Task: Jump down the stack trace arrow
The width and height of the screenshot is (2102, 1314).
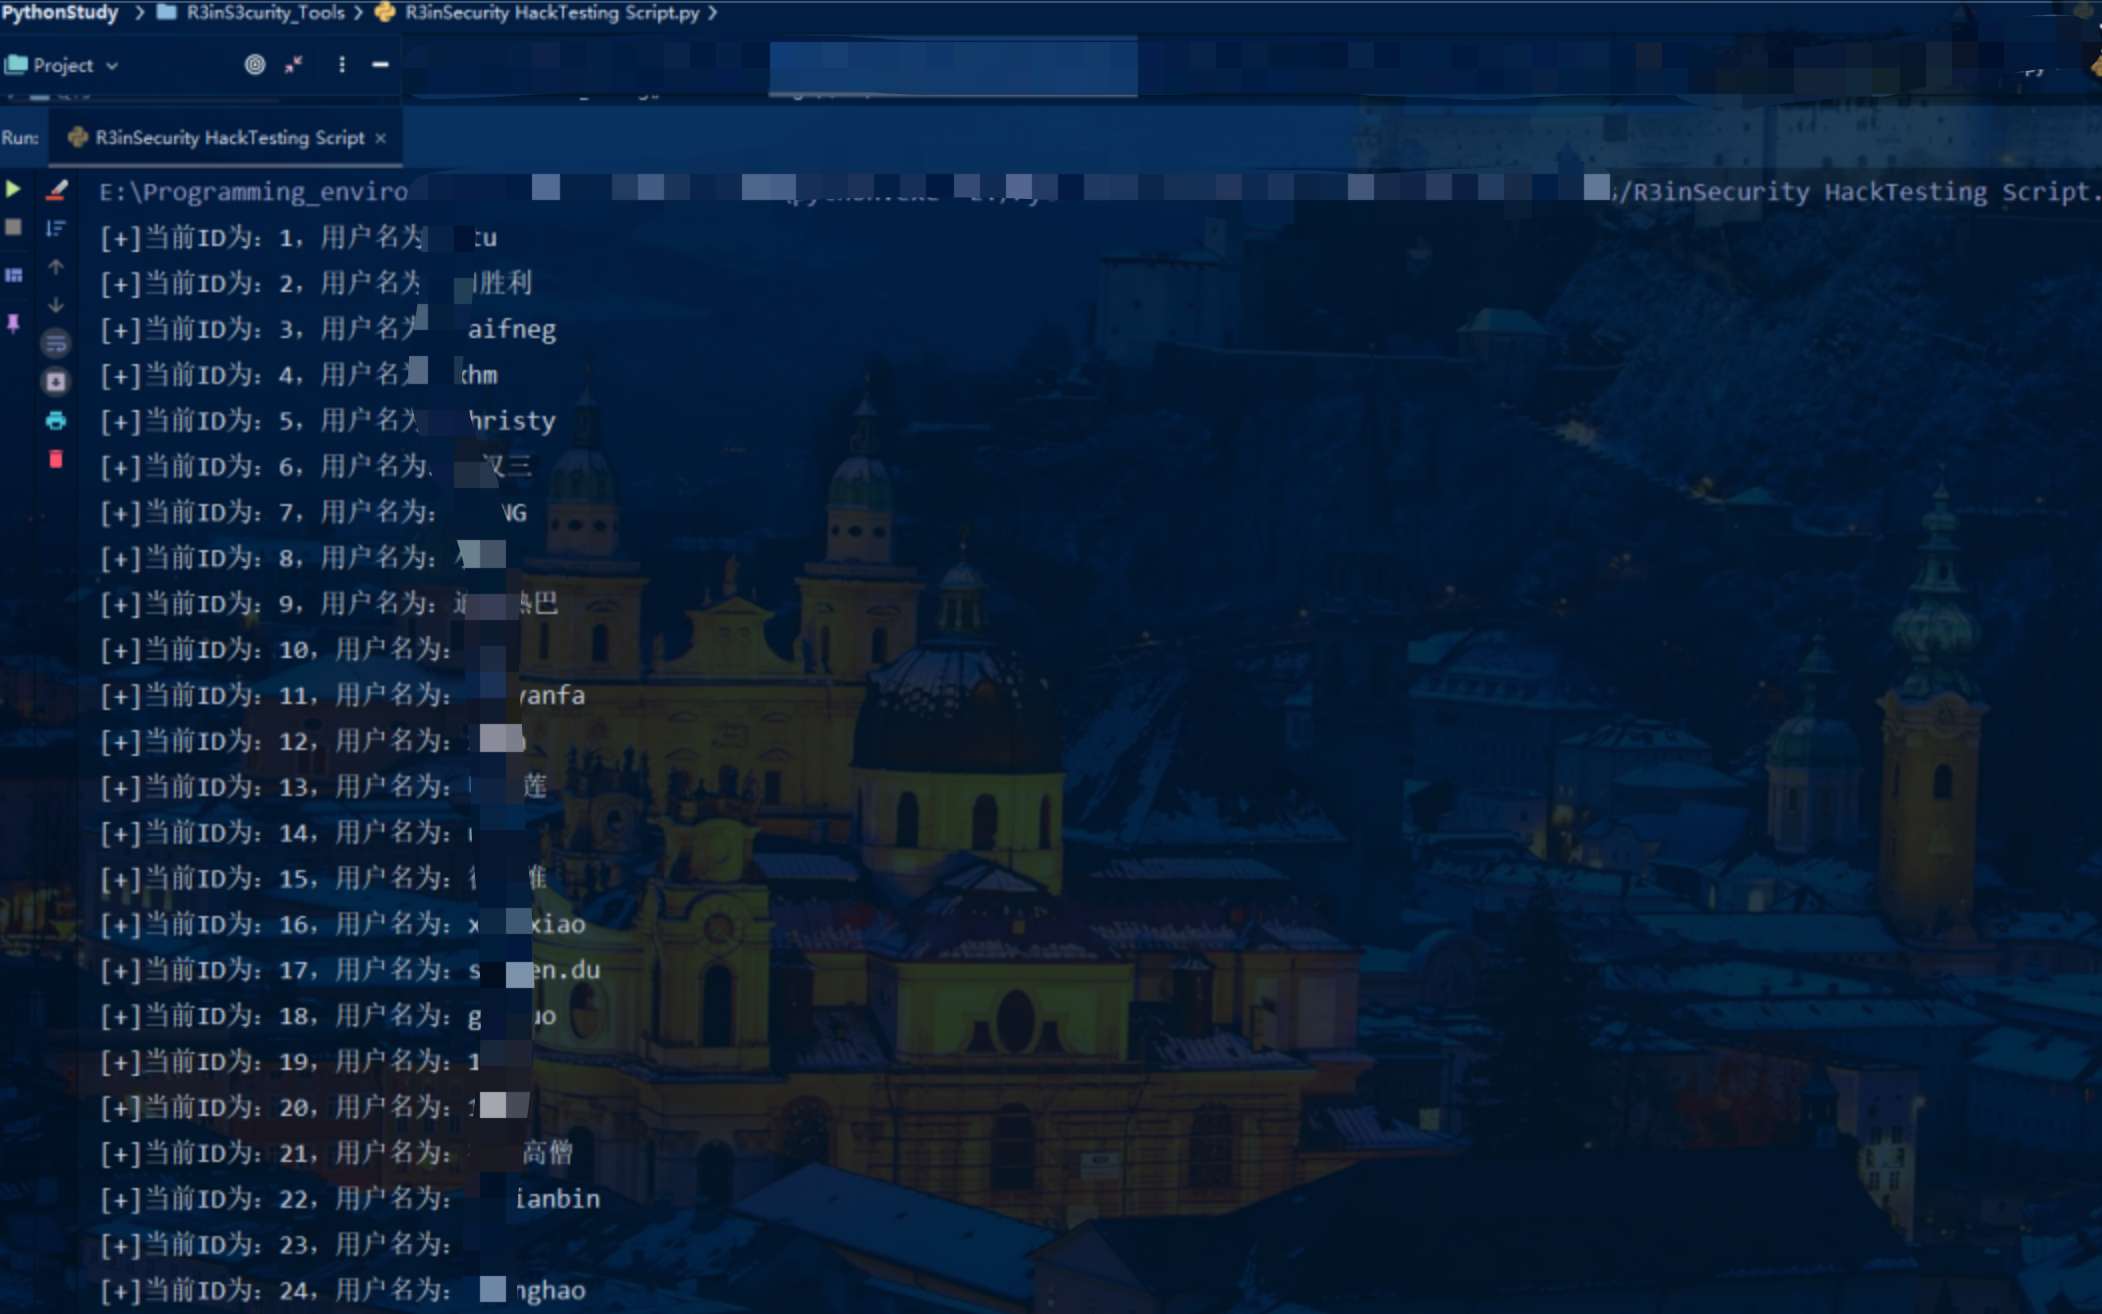Action: tap(56, 305)
